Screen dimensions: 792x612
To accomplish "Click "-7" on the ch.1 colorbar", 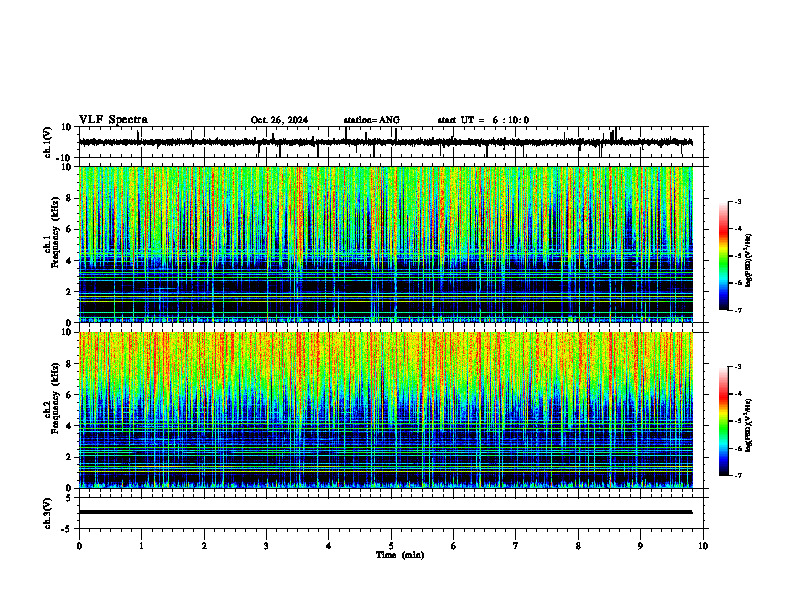I will pyautogui.click(x=738, y=310).
